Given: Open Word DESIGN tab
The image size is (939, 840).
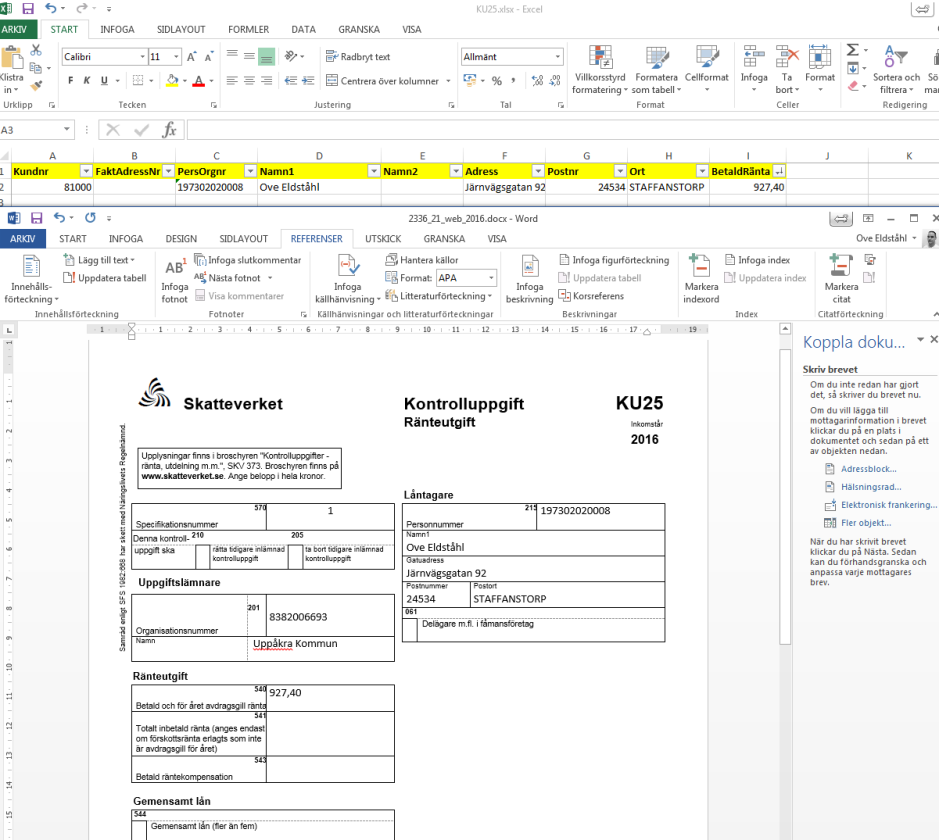Looking at the screenshot, I should [181, 239].
